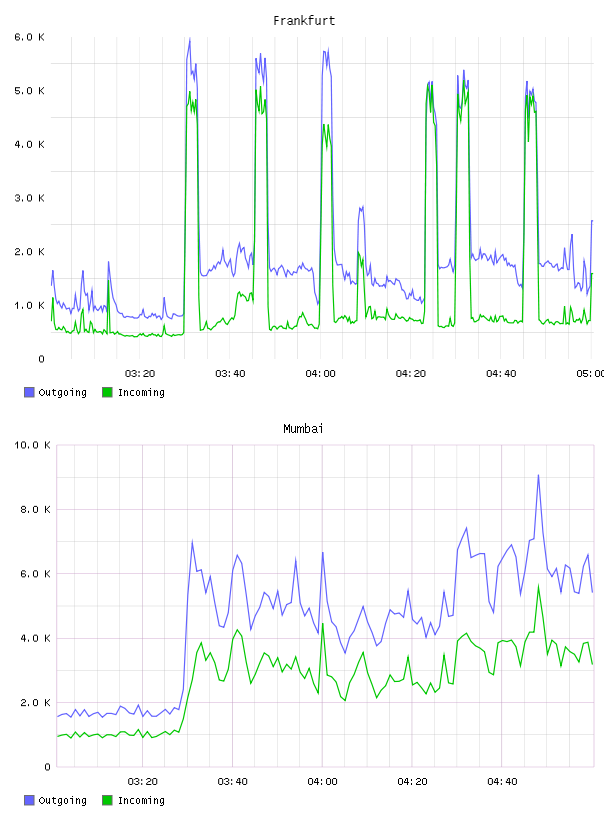Click the 10.0 K axis label in Mumbai
This screenshot has height=816, width=608.
pos(32,445)
